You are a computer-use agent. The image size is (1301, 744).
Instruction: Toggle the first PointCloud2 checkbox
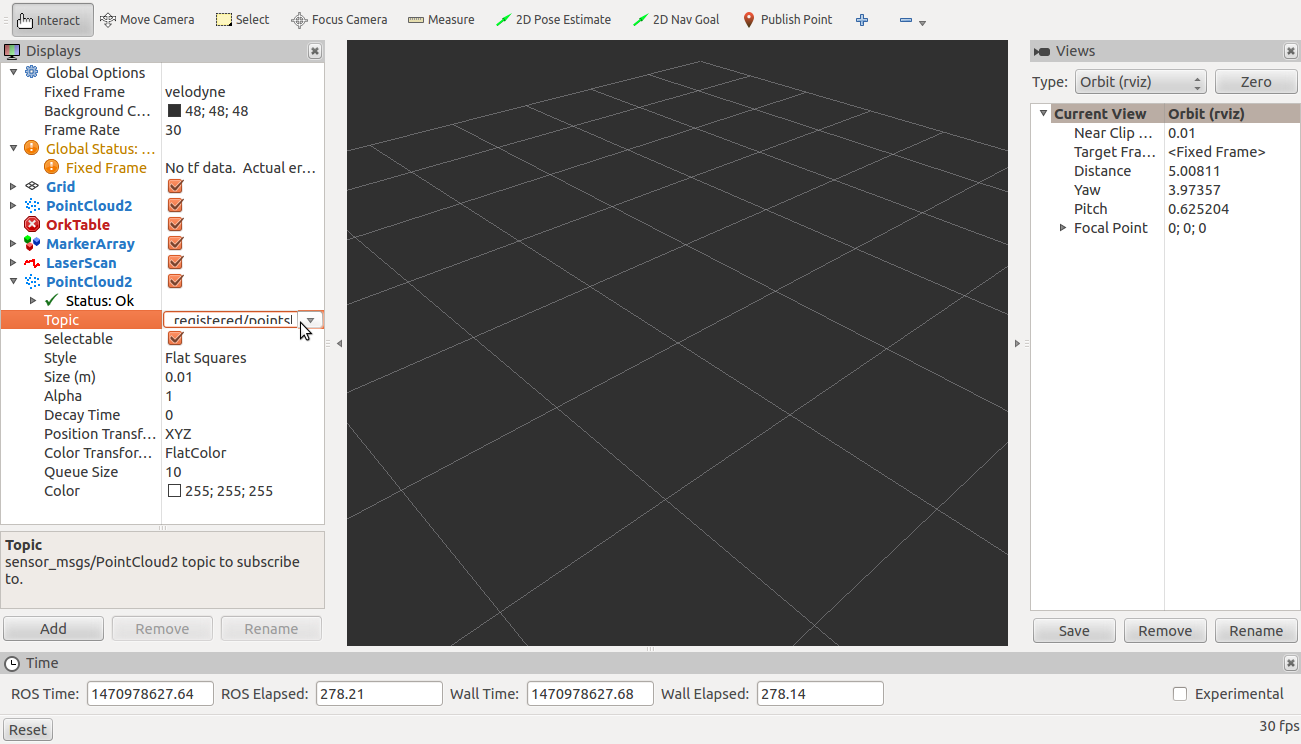point(175,205)
